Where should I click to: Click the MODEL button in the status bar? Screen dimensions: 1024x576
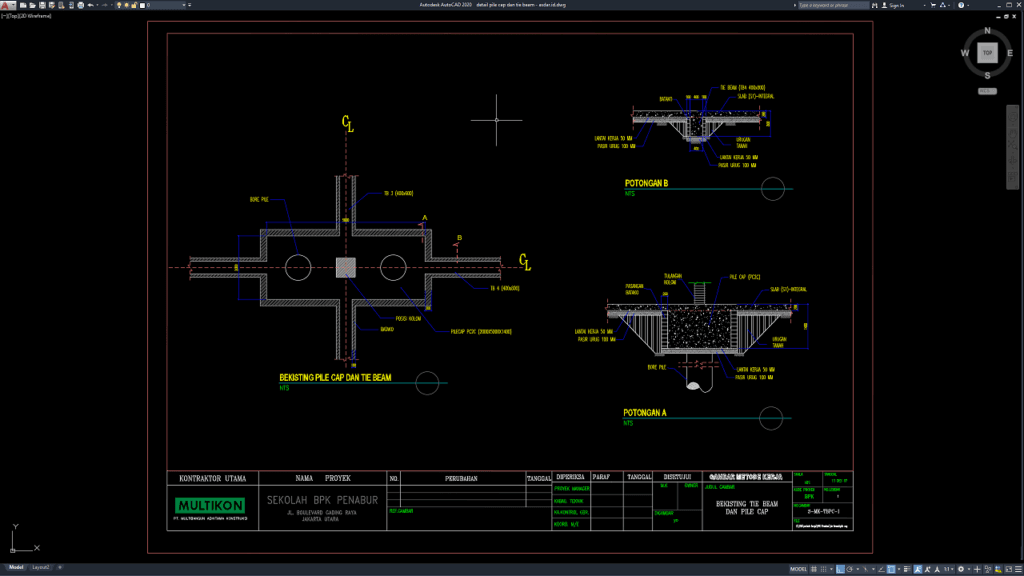(797, 569)
